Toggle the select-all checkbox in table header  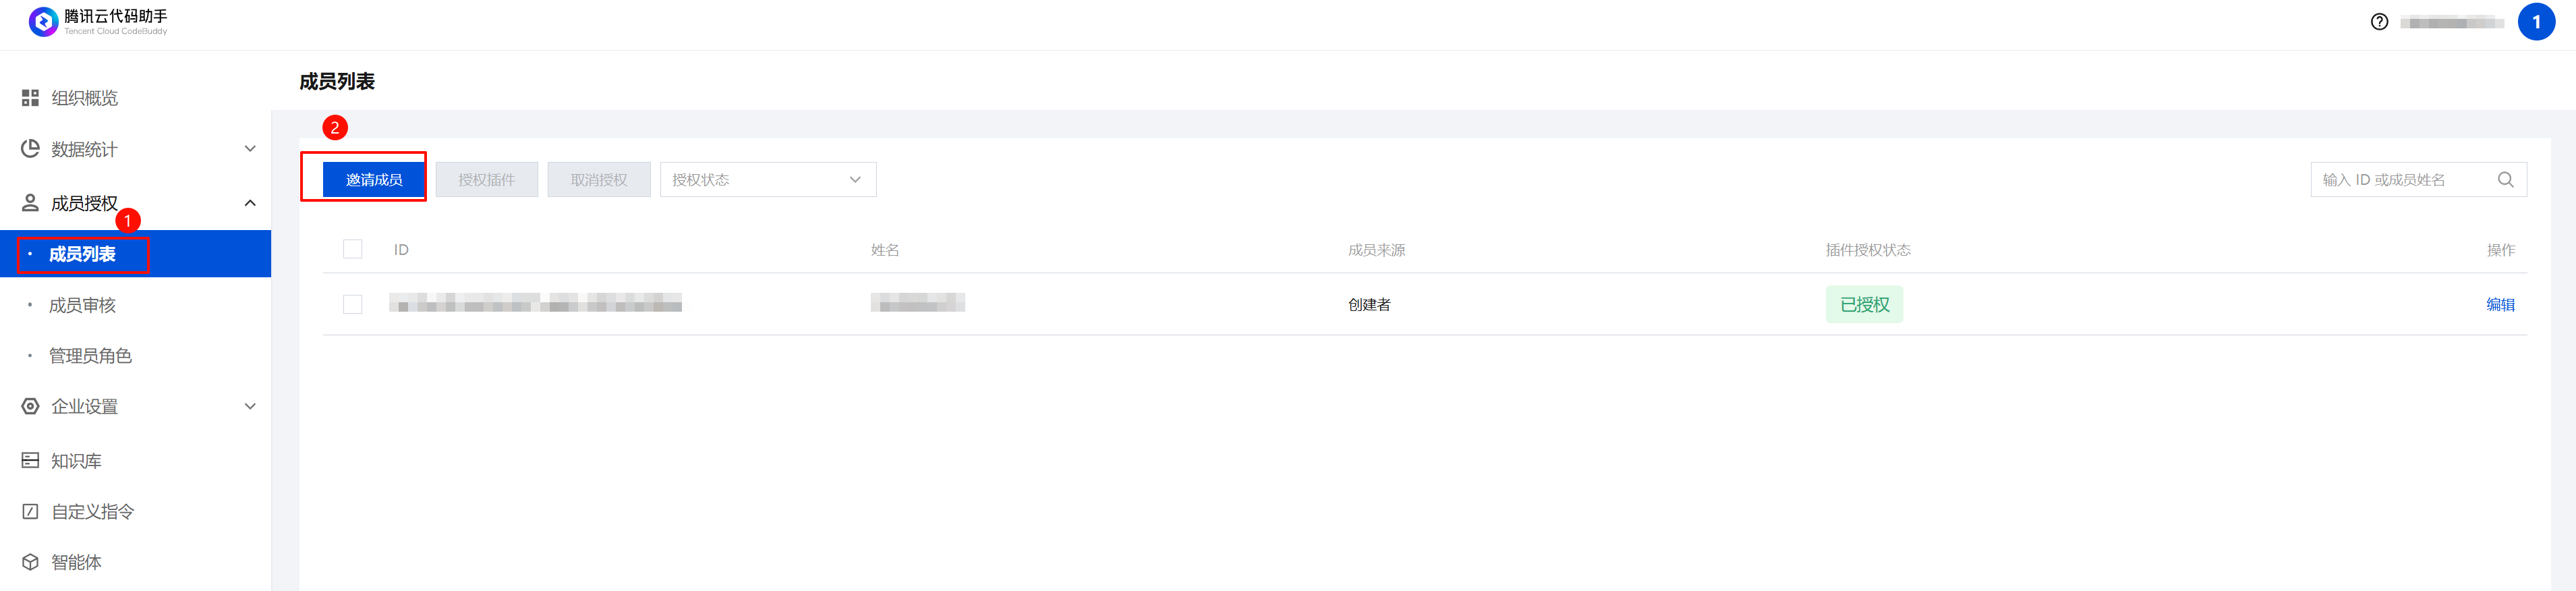[353, 249]
